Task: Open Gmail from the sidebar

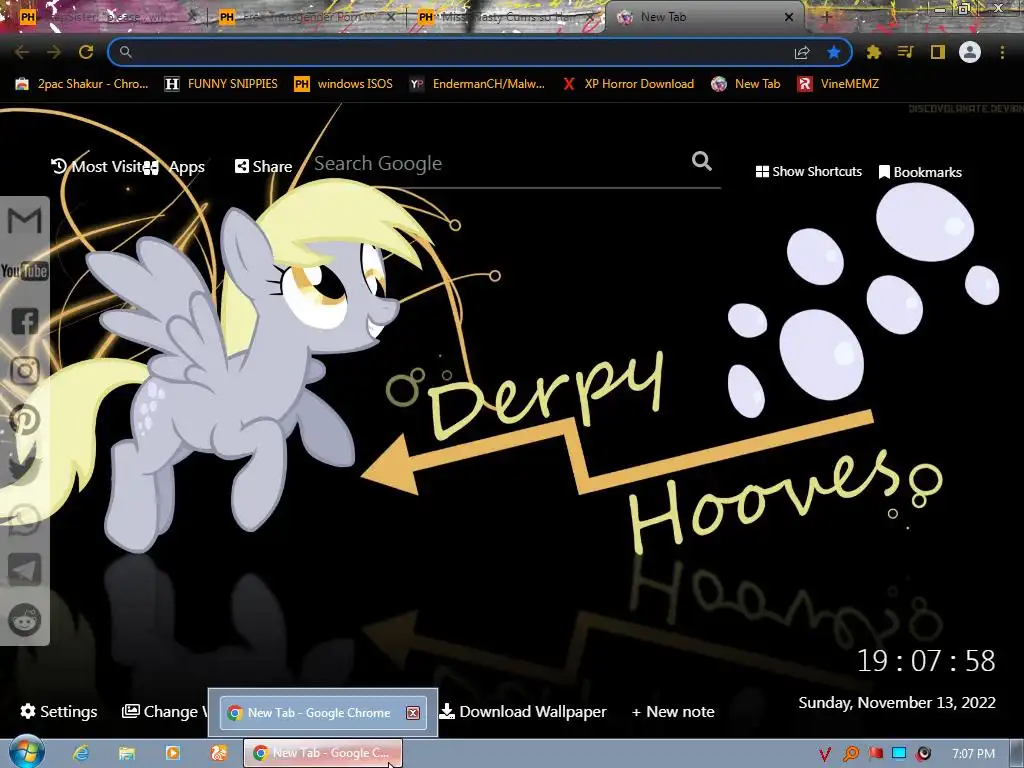Action: (25, 221)
